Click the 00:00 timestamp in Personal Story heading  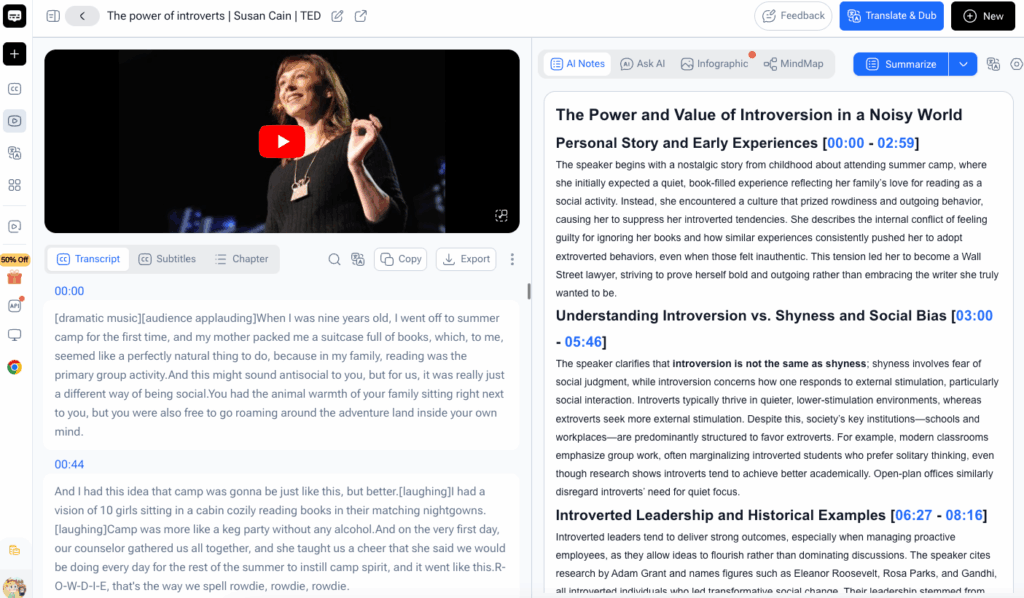[x=846, y=143]
